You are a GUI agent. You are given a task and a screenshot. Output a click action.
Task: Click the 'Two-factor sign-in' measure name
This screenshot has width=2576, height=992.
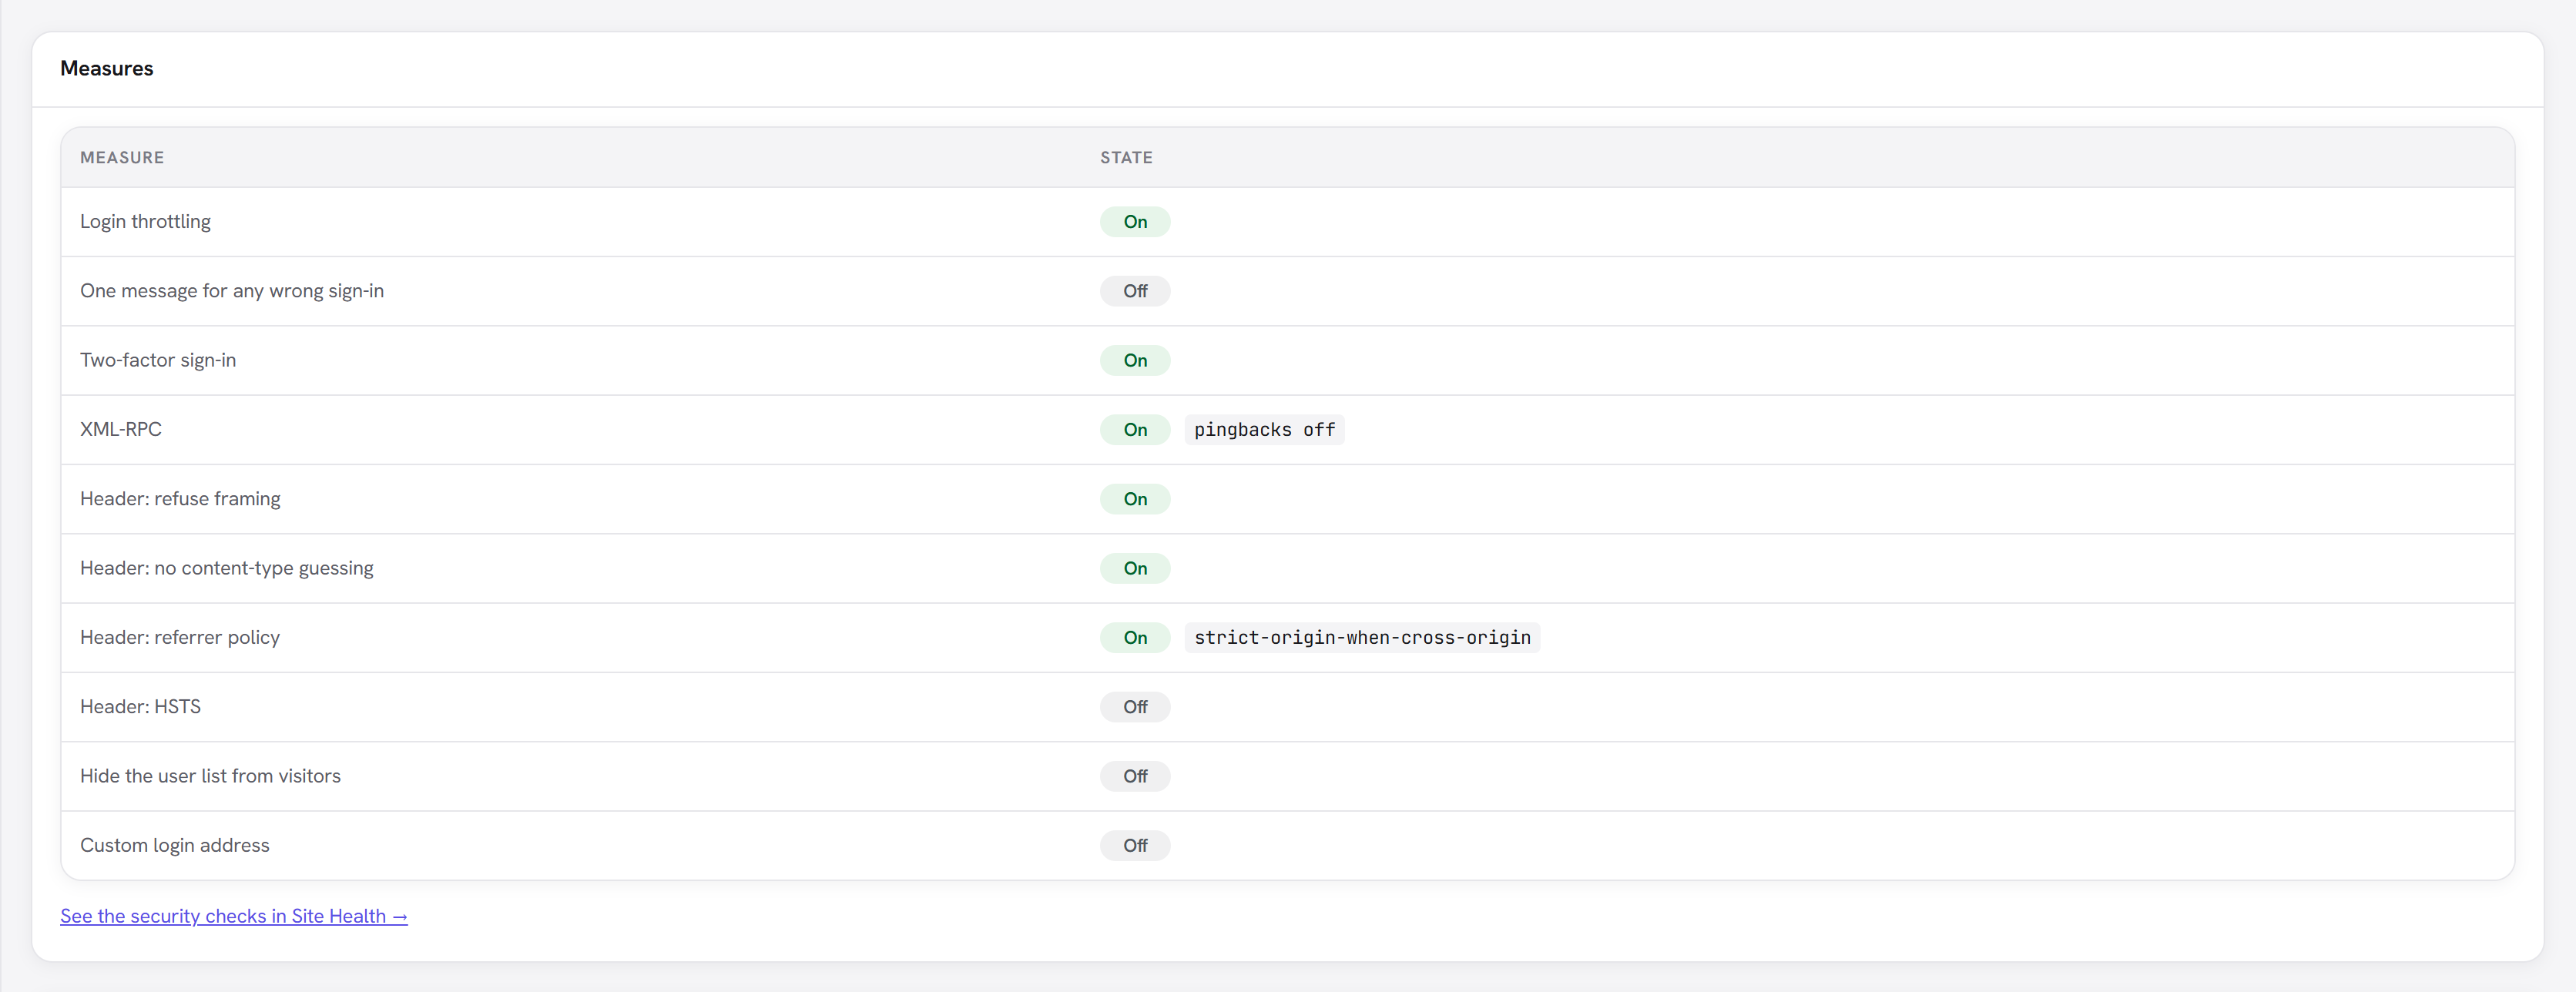[158, 360]
